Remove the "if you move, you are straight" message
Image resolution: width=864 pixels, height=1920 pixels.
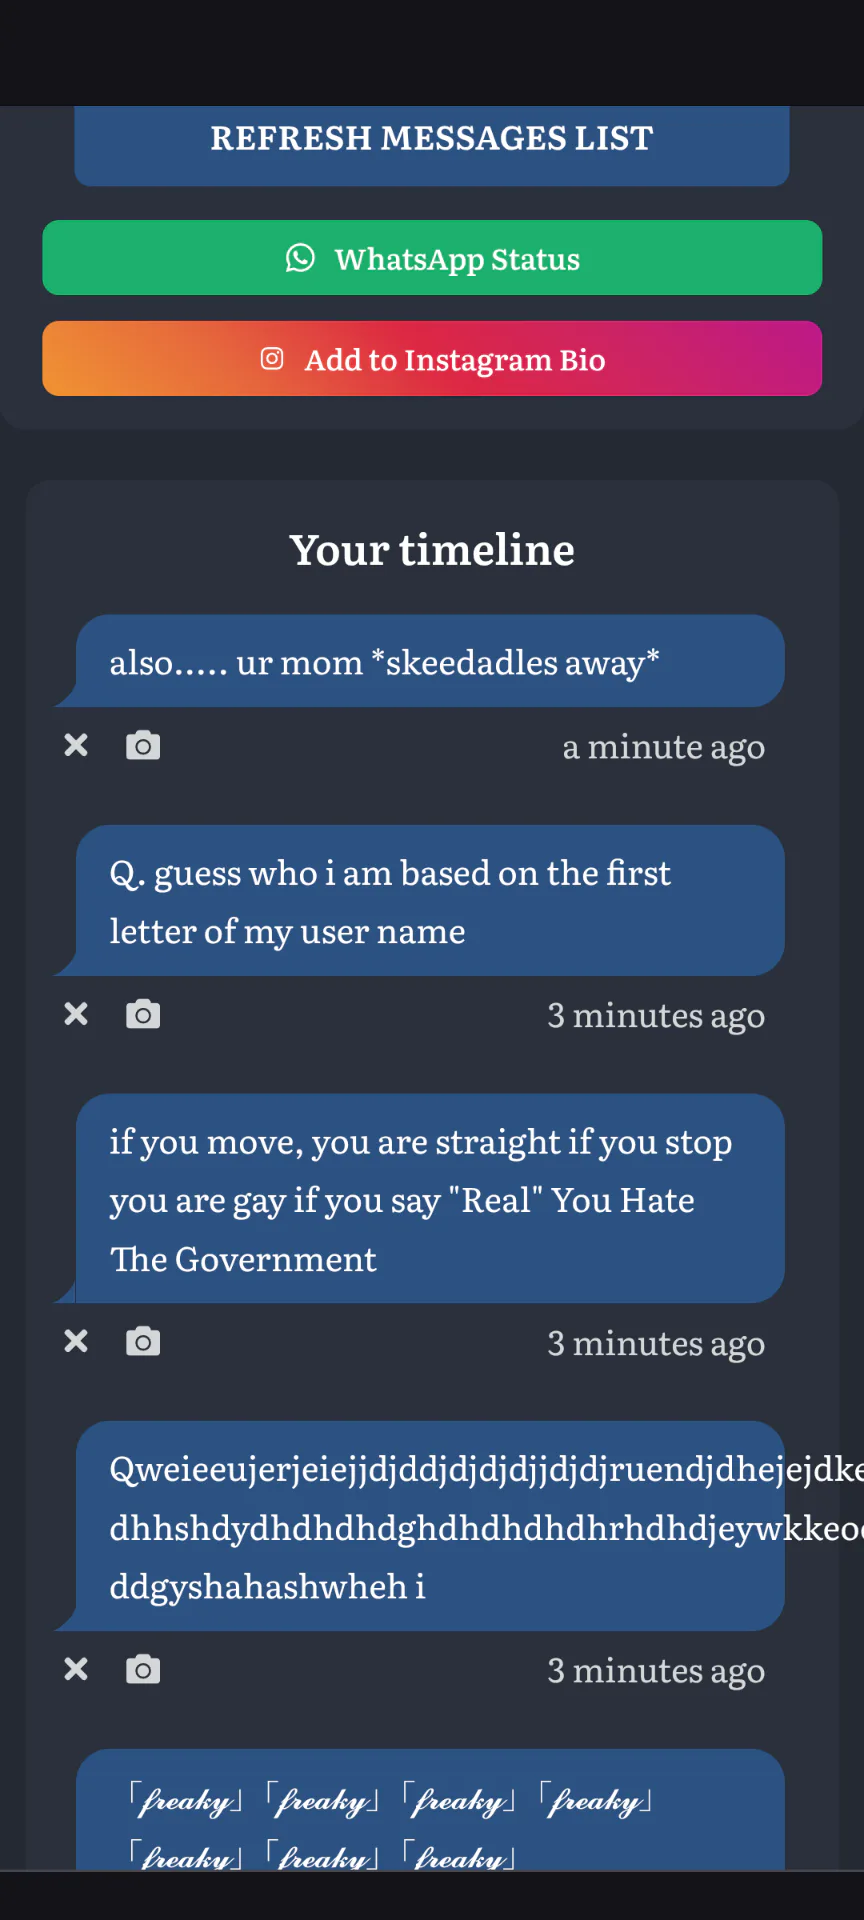(76, 1342)
